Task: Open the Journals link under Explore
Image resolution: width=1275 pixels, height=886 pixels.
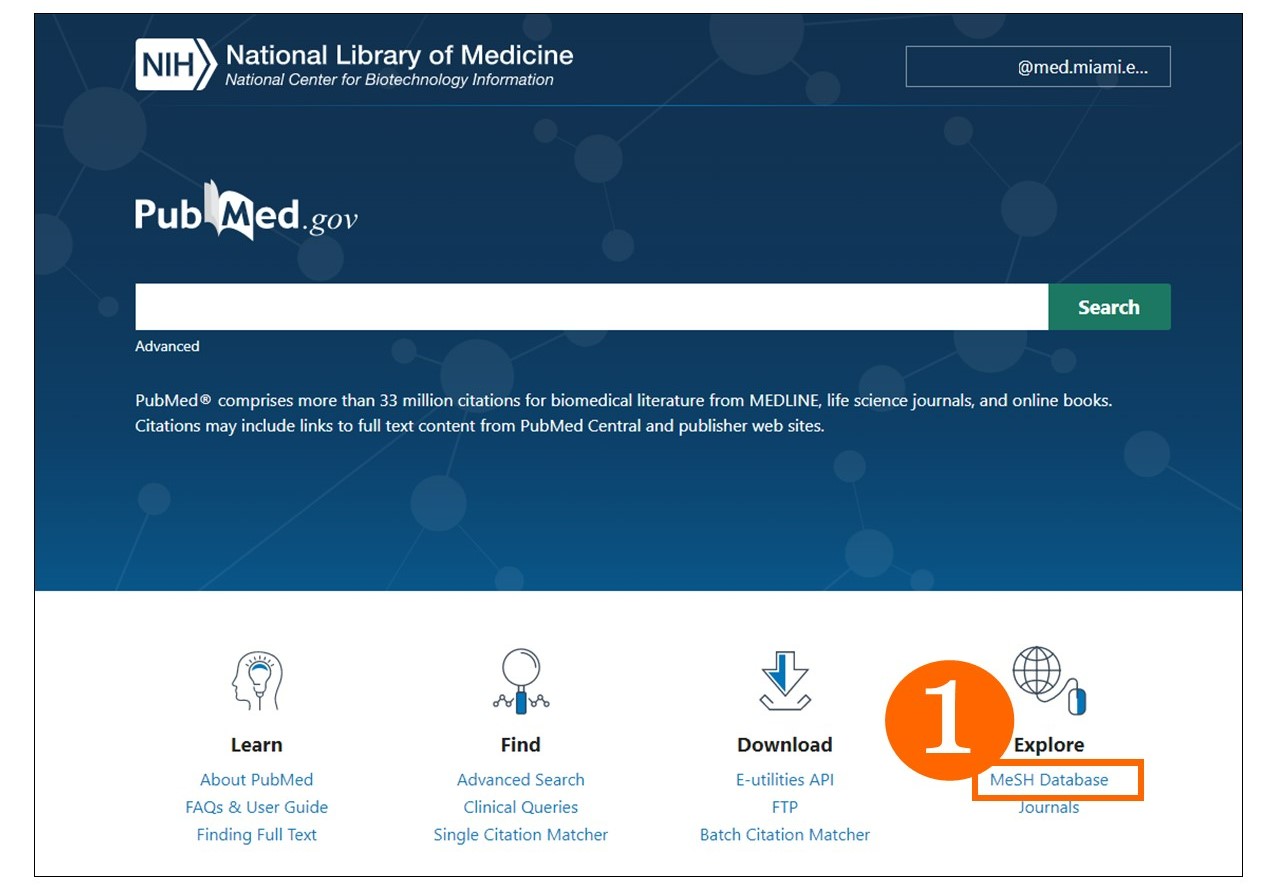Action: pos(1048,807)
